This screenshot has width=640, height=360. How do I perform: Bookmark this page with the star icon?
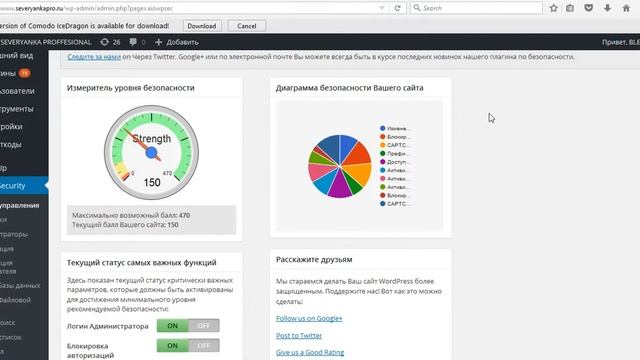[553, 8]
